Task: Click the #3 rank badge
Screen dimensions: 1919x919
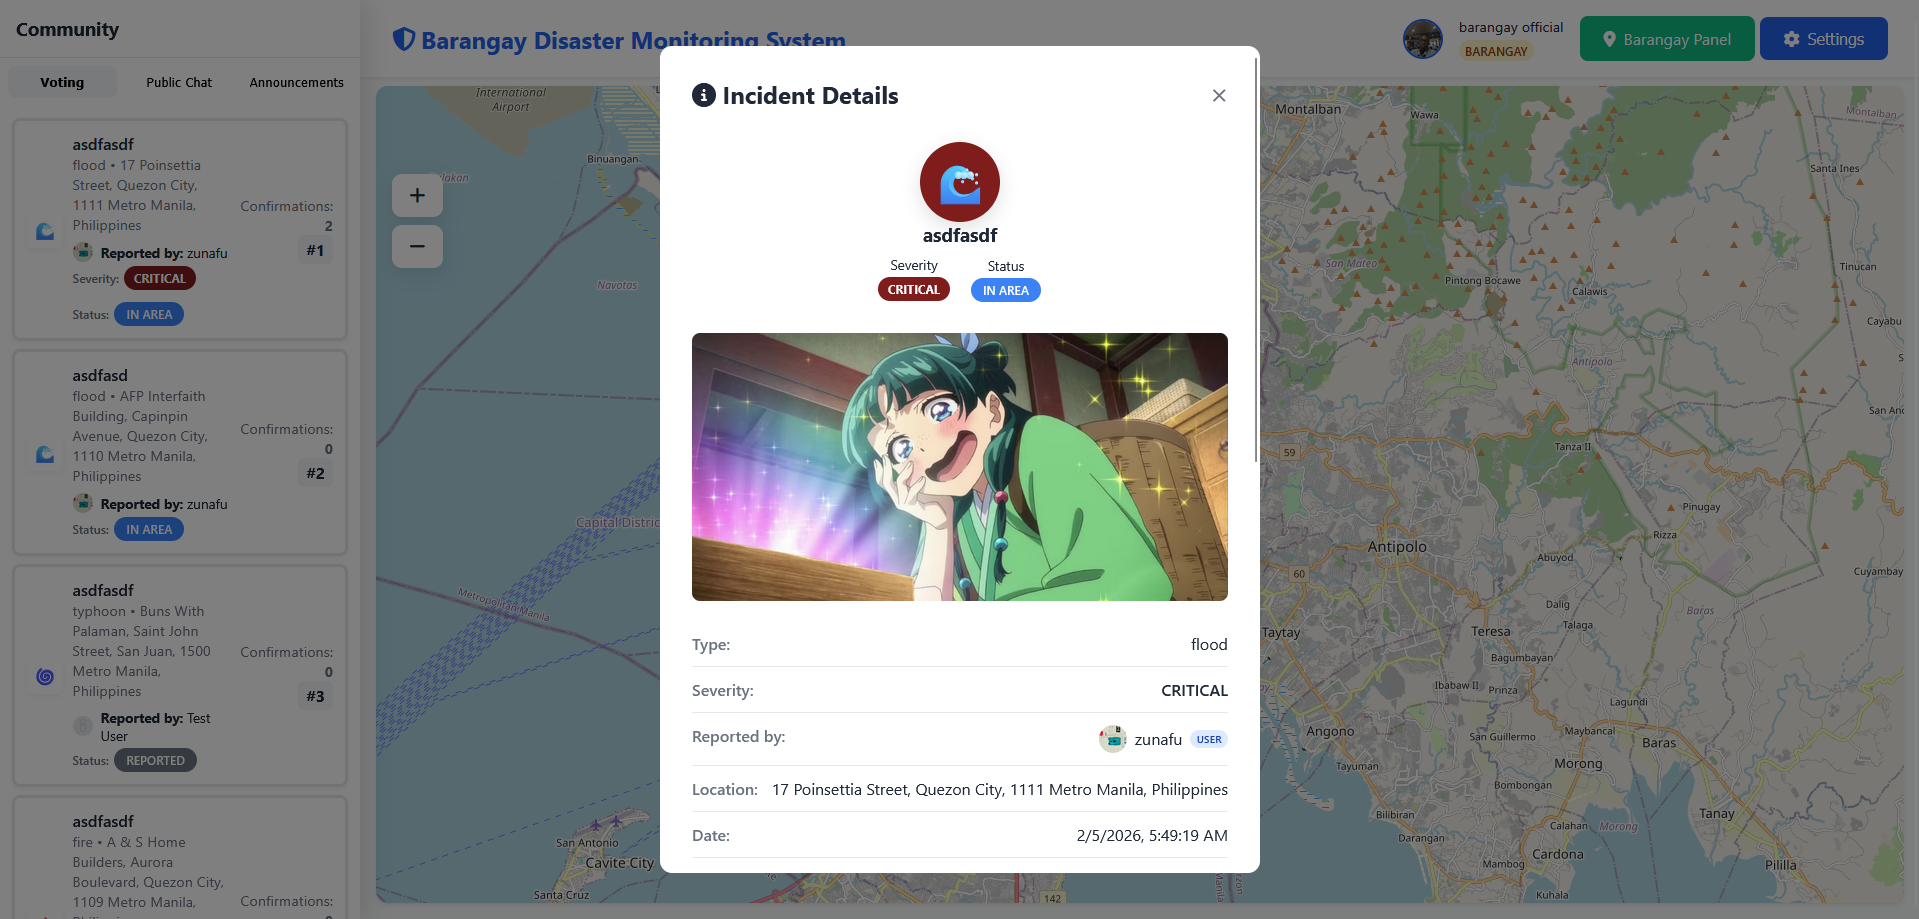Action: pos(315,697)
